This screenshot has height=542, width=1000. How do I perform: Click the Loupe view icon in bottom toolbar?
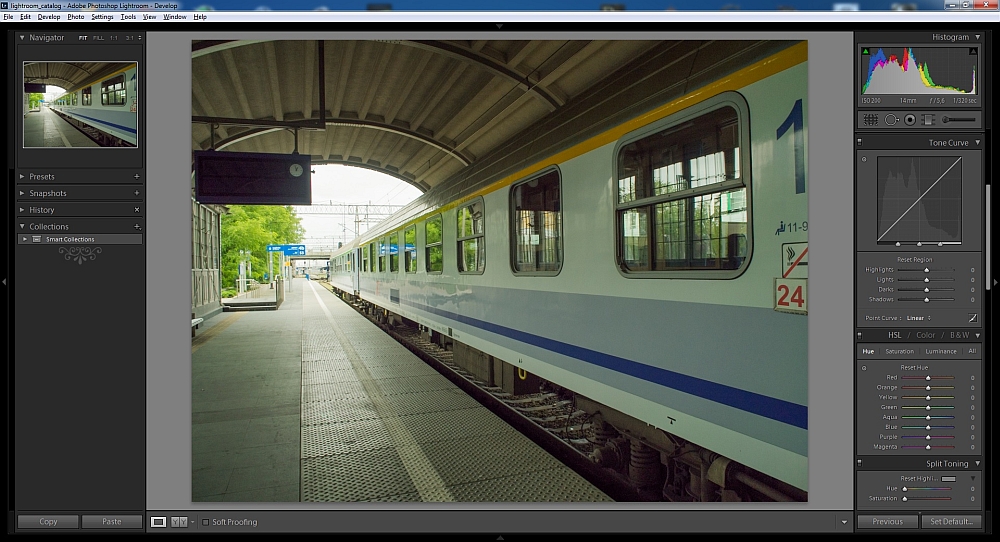158,522
